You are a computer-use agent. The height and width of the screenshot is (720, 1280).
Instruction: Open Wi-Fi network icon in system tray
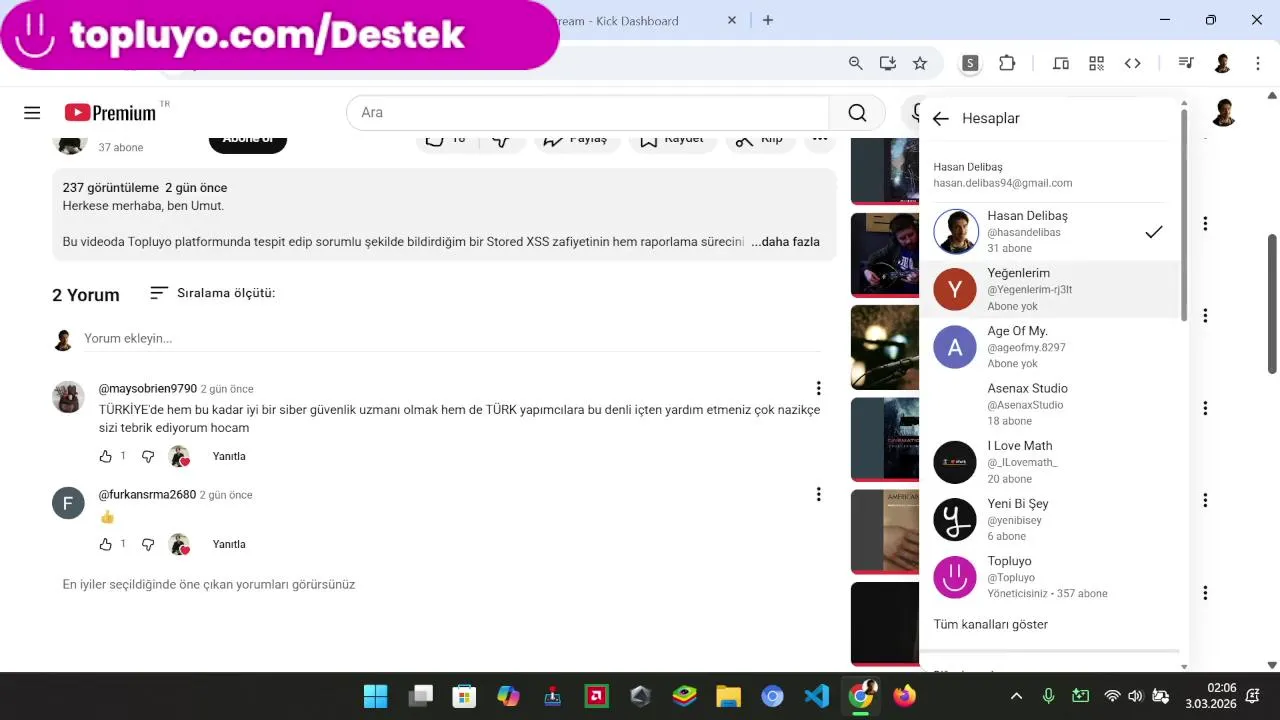pyautogui.click(x=1112, y=696)
